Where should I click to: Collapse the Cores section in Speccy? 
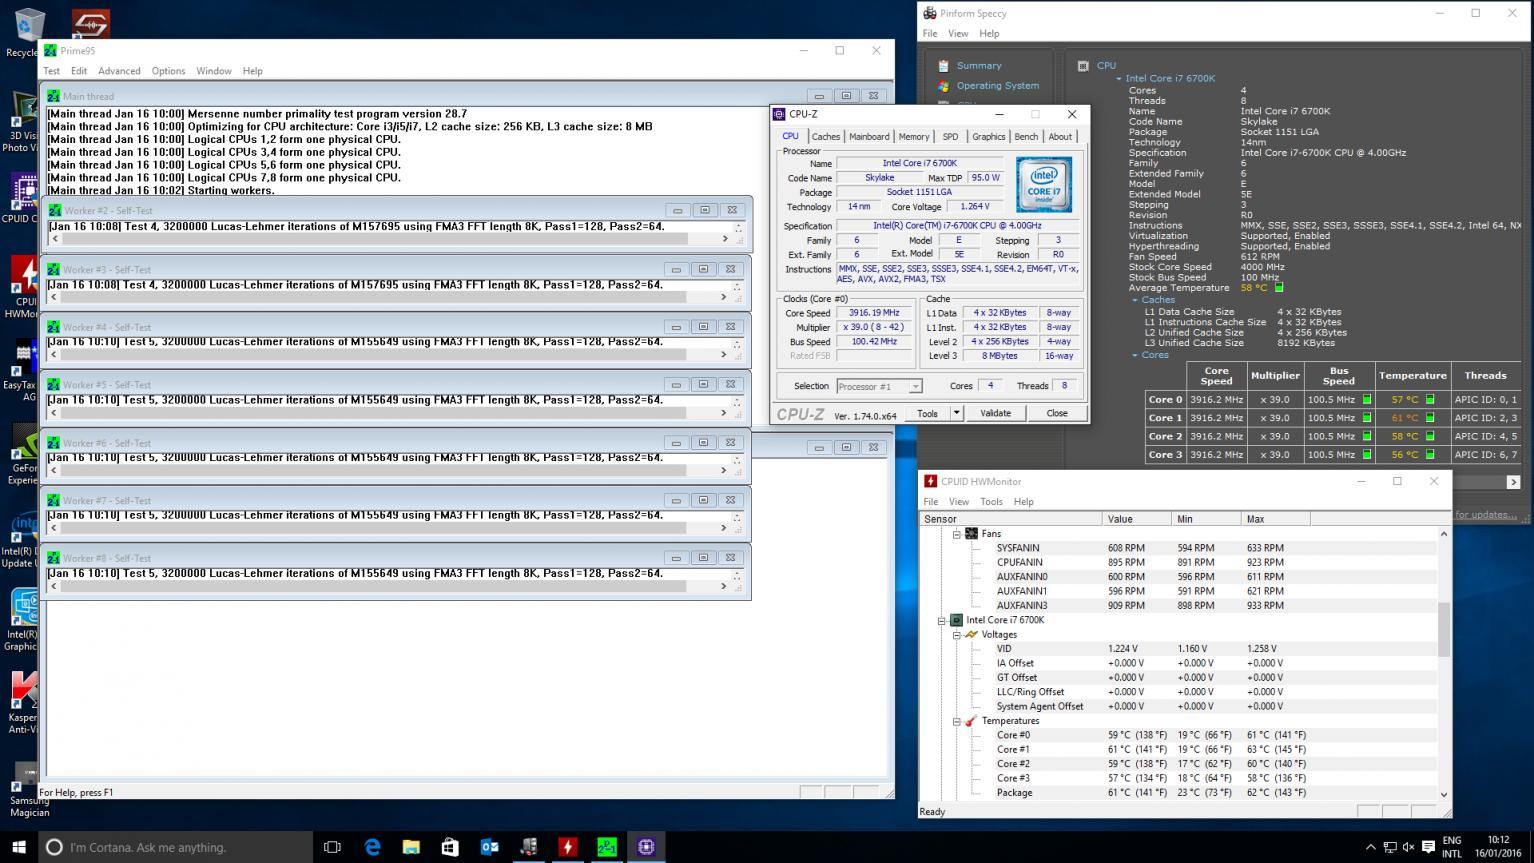click(x=1135, y=355)
